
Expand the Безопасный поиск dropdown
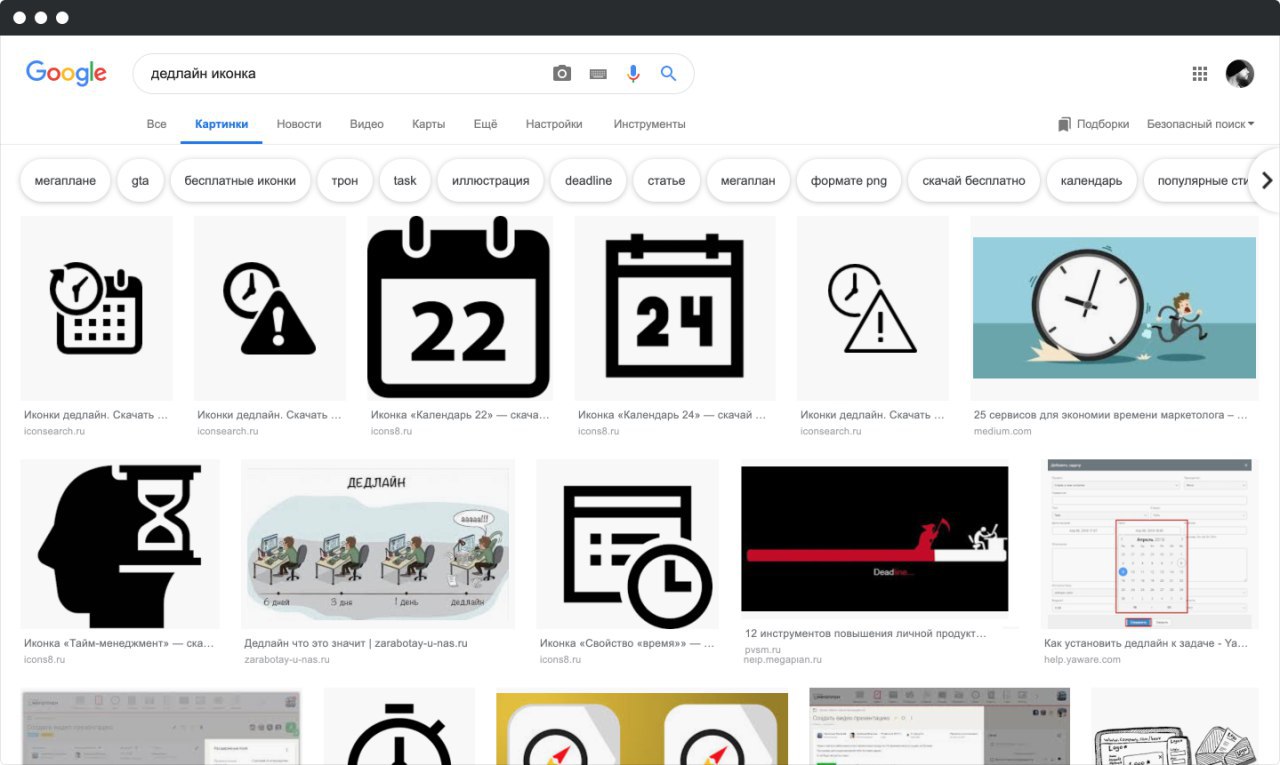1200,124
